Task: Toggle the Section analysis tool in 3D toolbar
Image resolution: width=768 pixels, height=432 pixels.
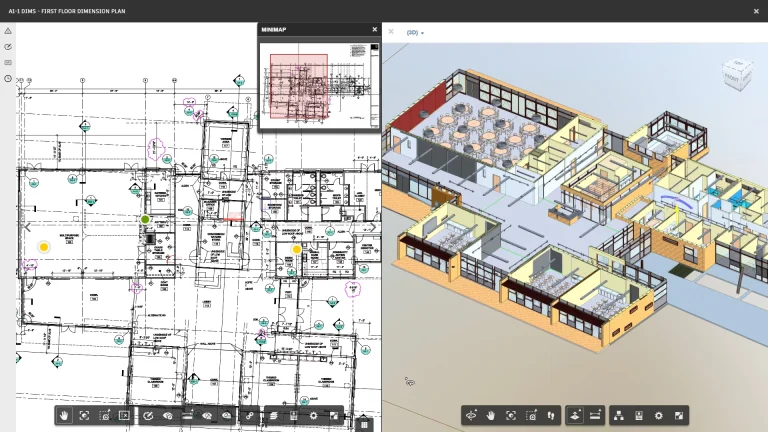Action: tap(575, 415)
